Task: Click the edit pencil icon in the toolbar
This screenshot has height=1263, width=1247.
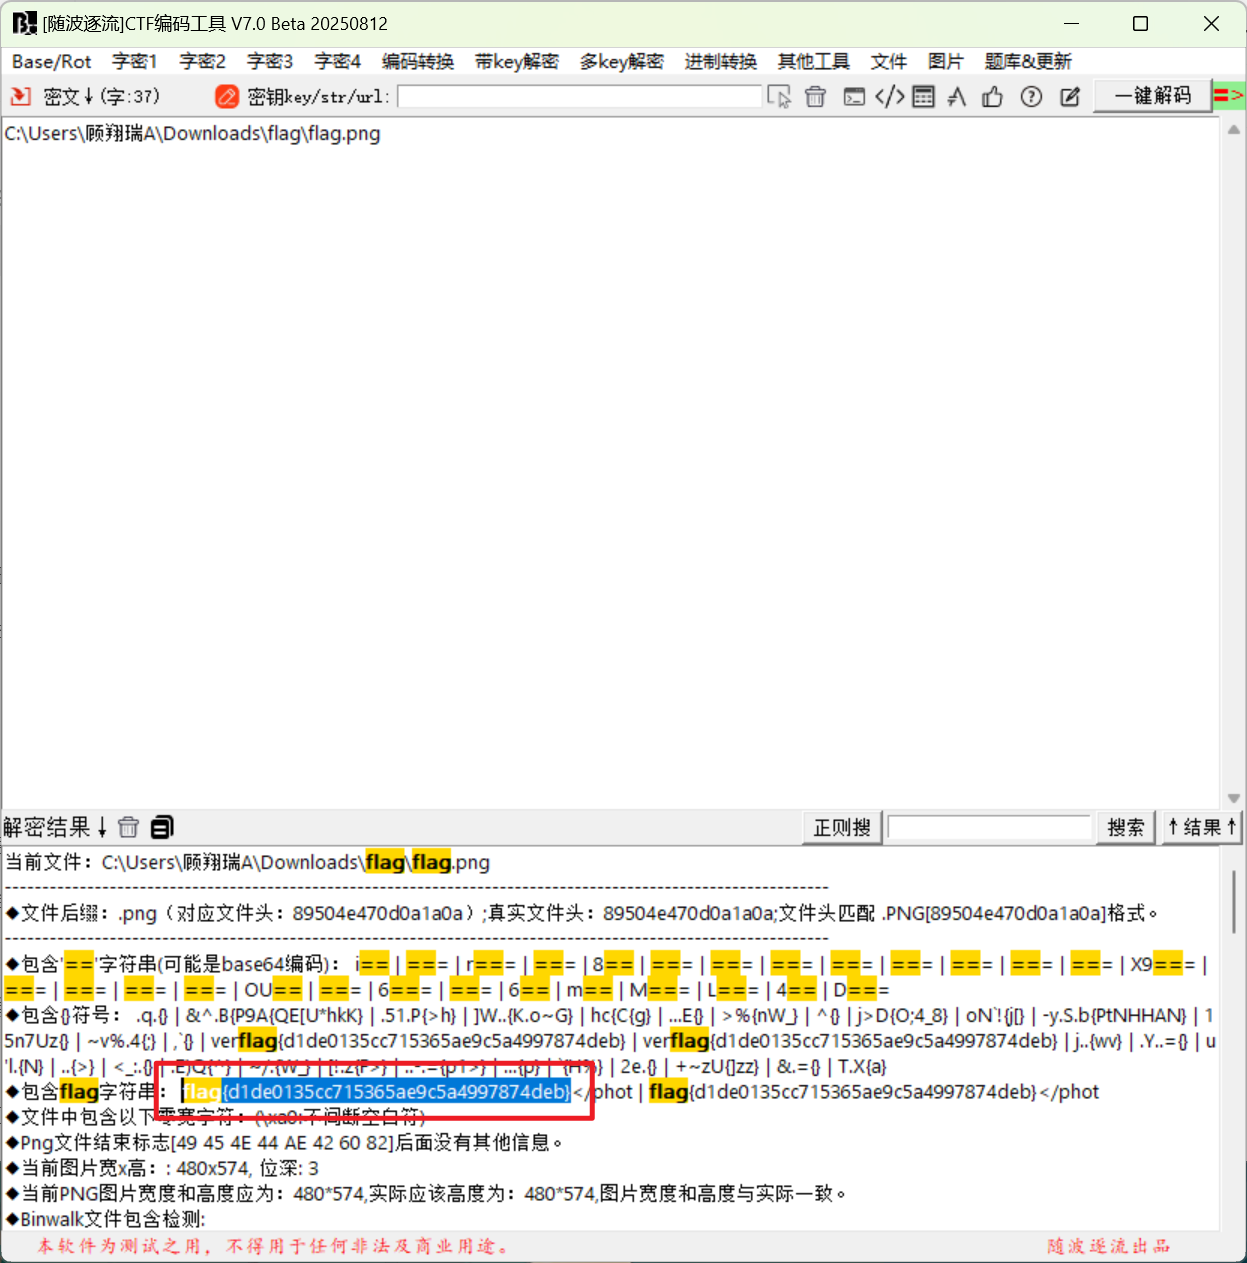Action: pyautogui.click(x=1070, y=97)
